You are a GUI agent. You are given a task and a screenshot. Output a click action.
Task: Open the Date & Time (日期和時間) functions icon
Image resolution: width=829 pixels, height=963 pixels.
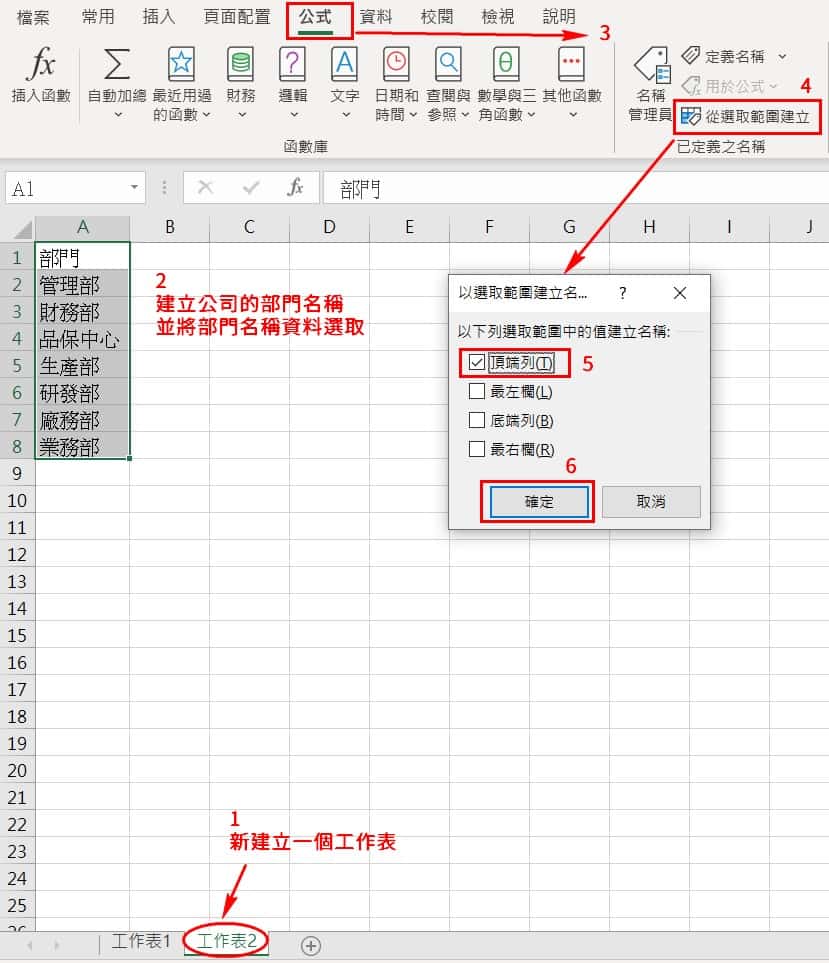pos(396,66)
